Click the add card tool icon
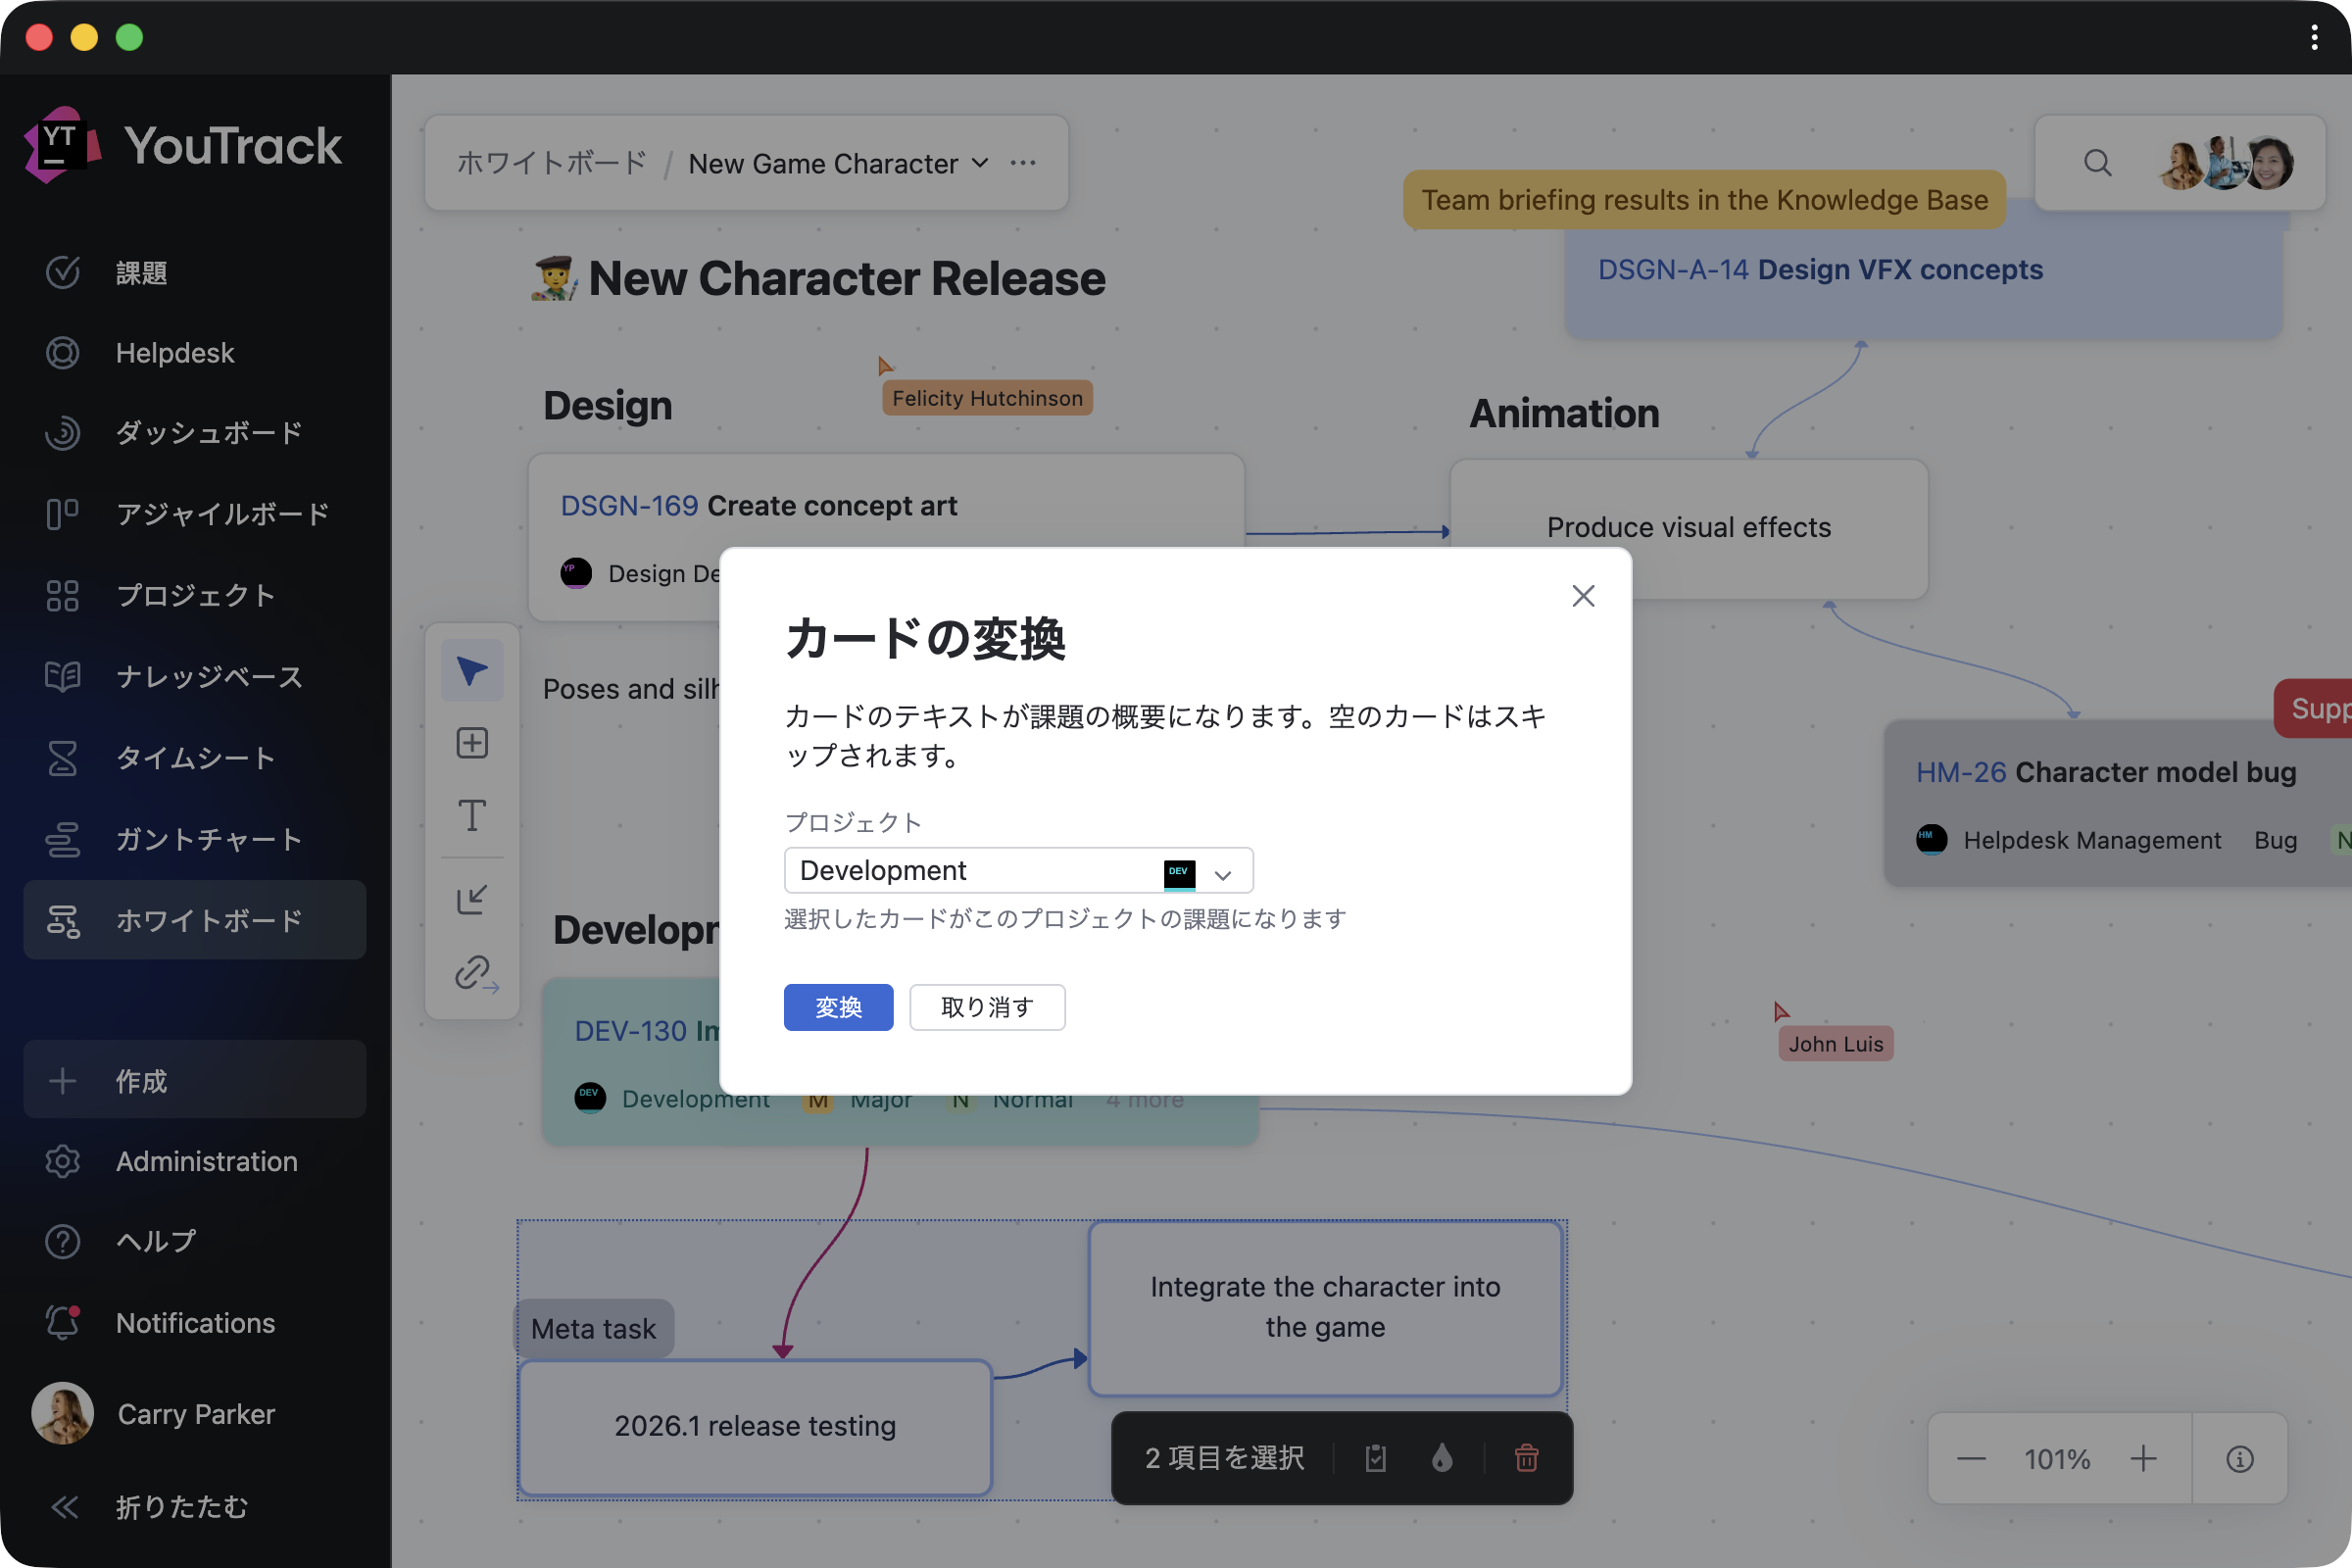Viewport: 2352px width, 1568px height. point(471,743)
